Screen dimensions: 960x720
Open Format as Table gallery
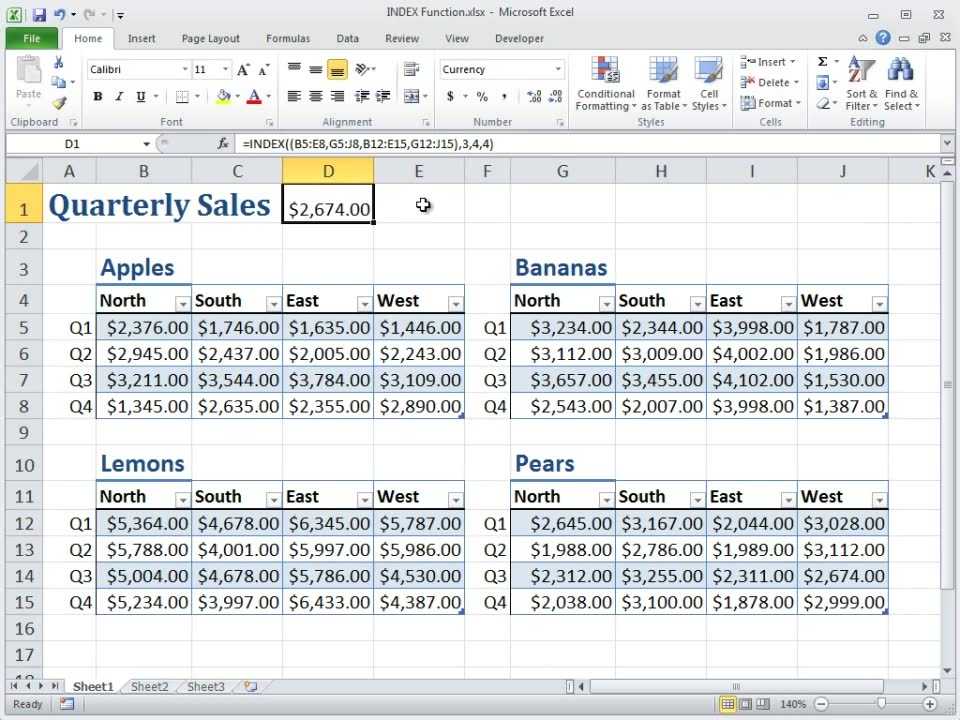(663, 84)
